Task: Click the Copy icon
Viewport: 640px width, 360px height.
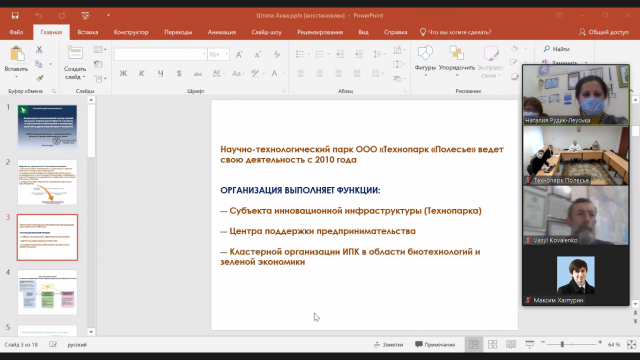Action: point(39,64)
